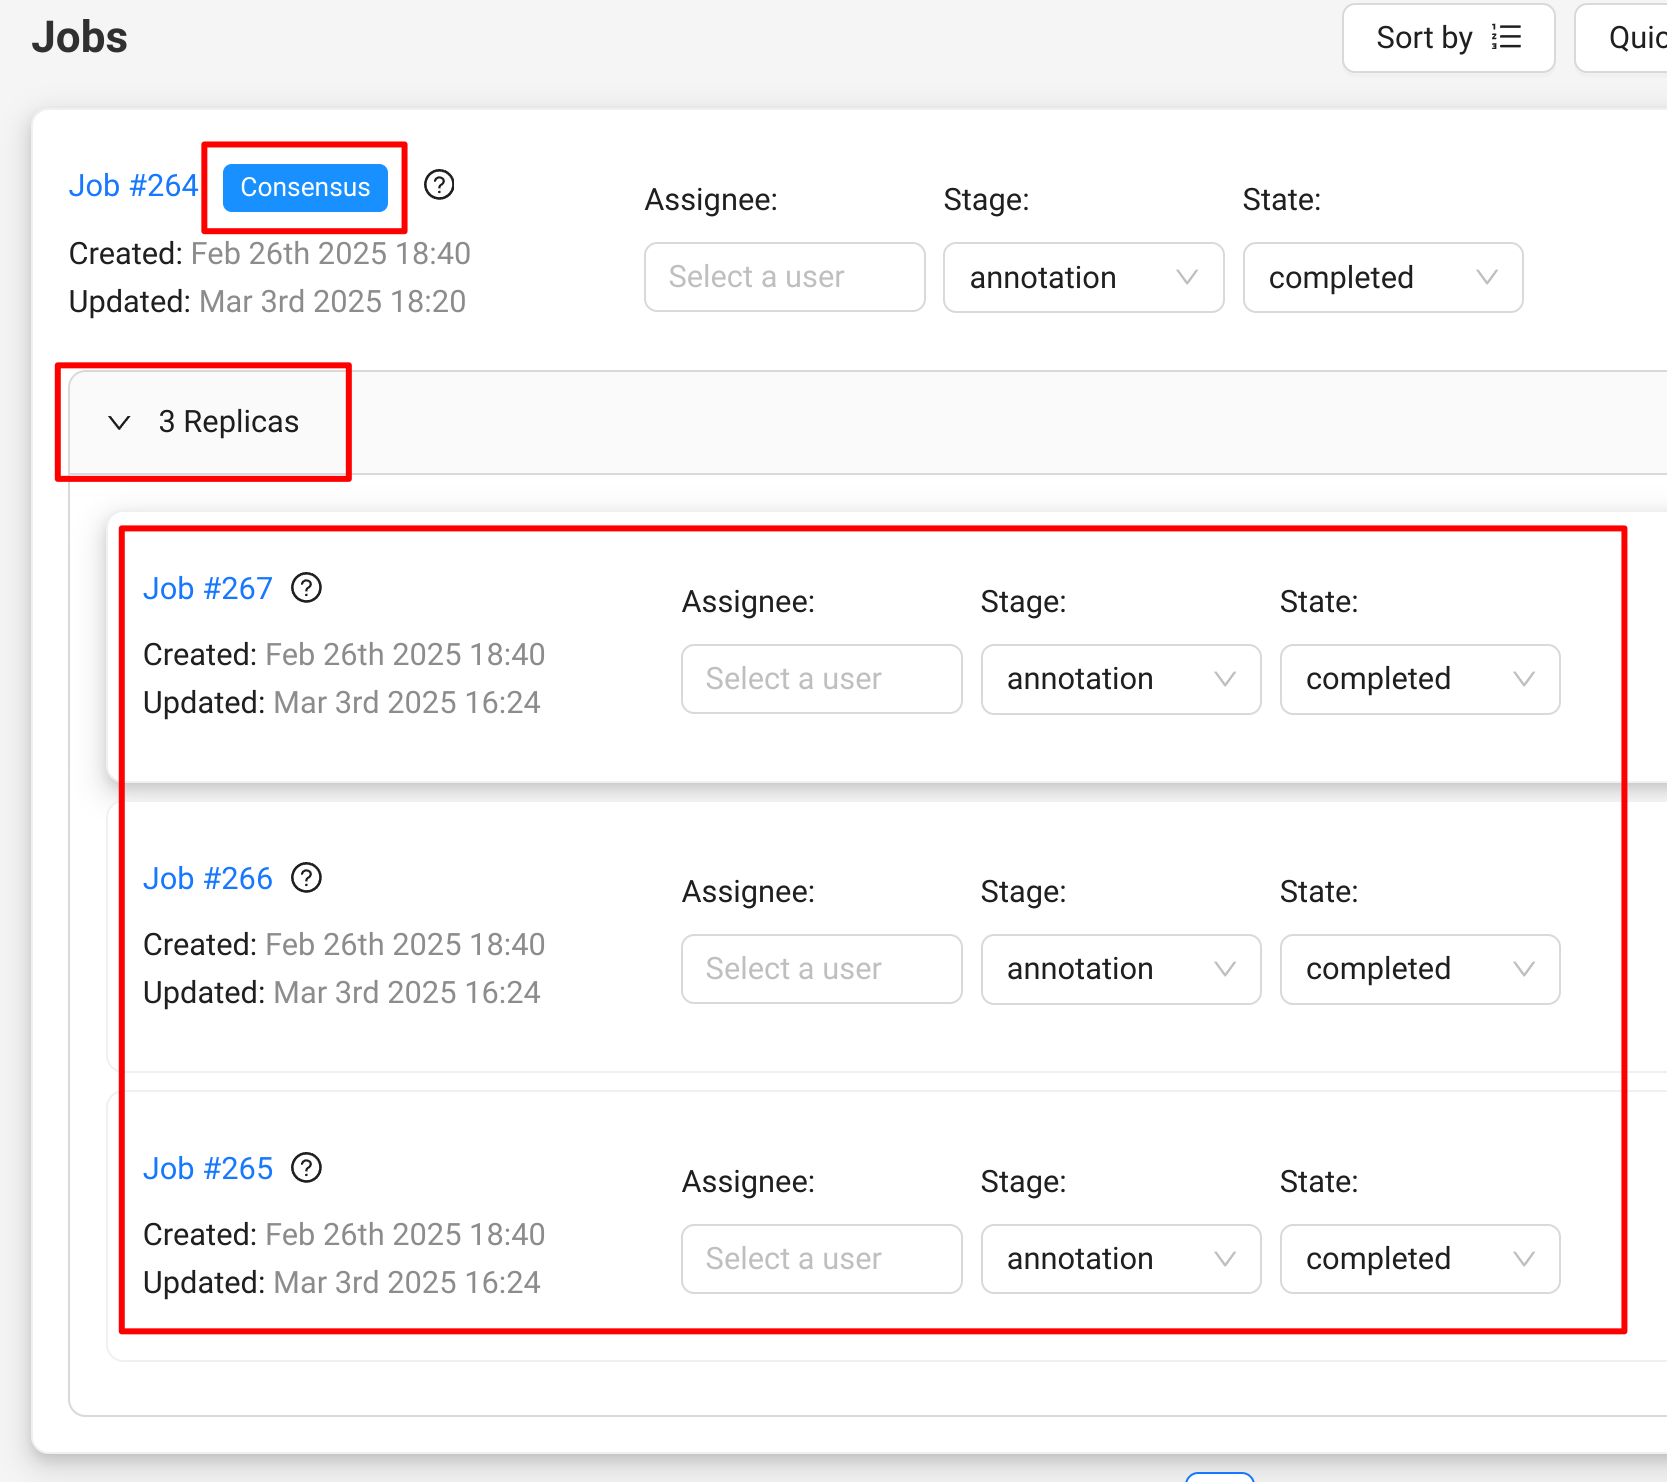Open State dropdown for Job #266
Viewport: 1667px width, 1482px height.
[x=1419, y=969]
